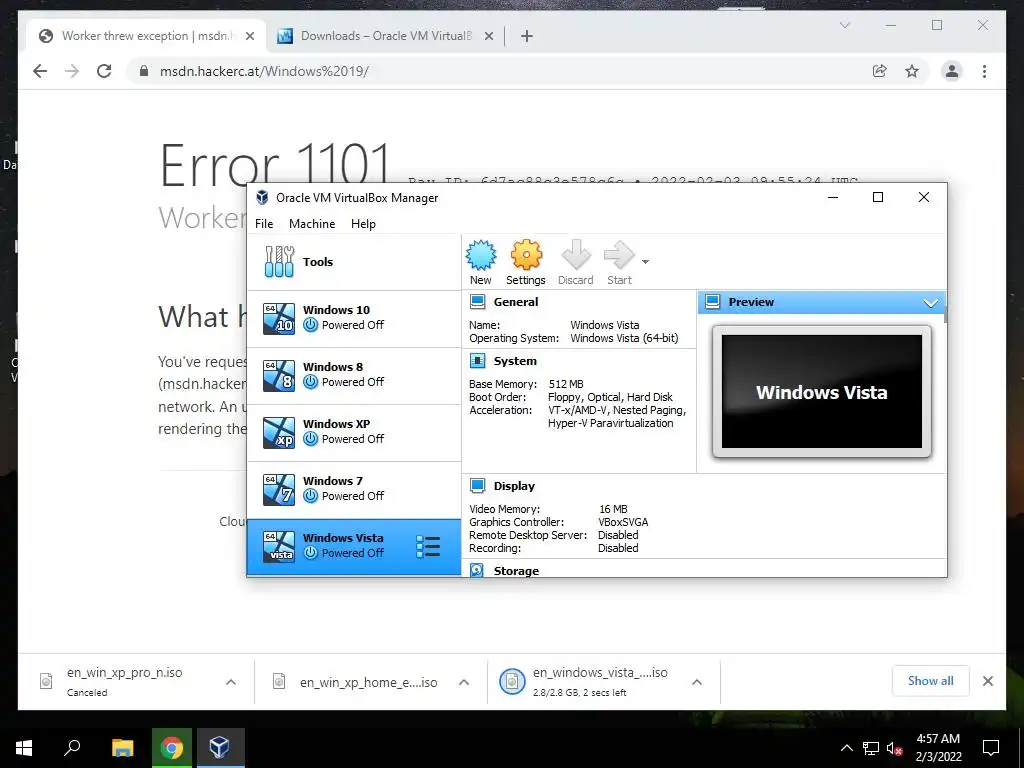The width and height of the screenshot is (1024, 768).
Task: Open the Windows Vista machine tools menu icon
Action: point(428,547)
